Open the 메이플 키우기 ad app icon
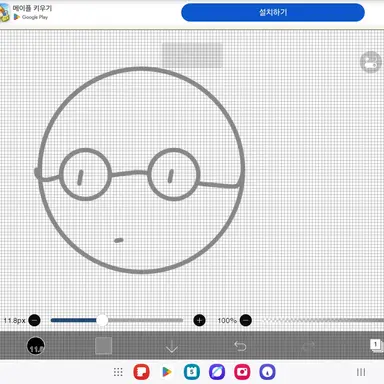This screenshot has height=384, width=384. [x=4, y=13]
